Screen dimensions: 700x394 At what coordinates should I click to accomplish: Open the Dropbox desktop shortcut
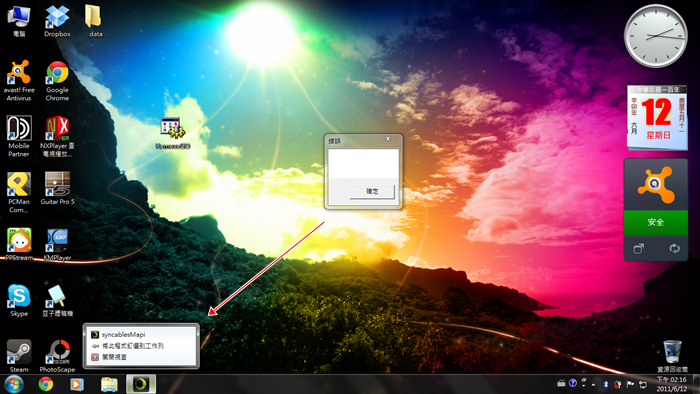pos(57,21)
